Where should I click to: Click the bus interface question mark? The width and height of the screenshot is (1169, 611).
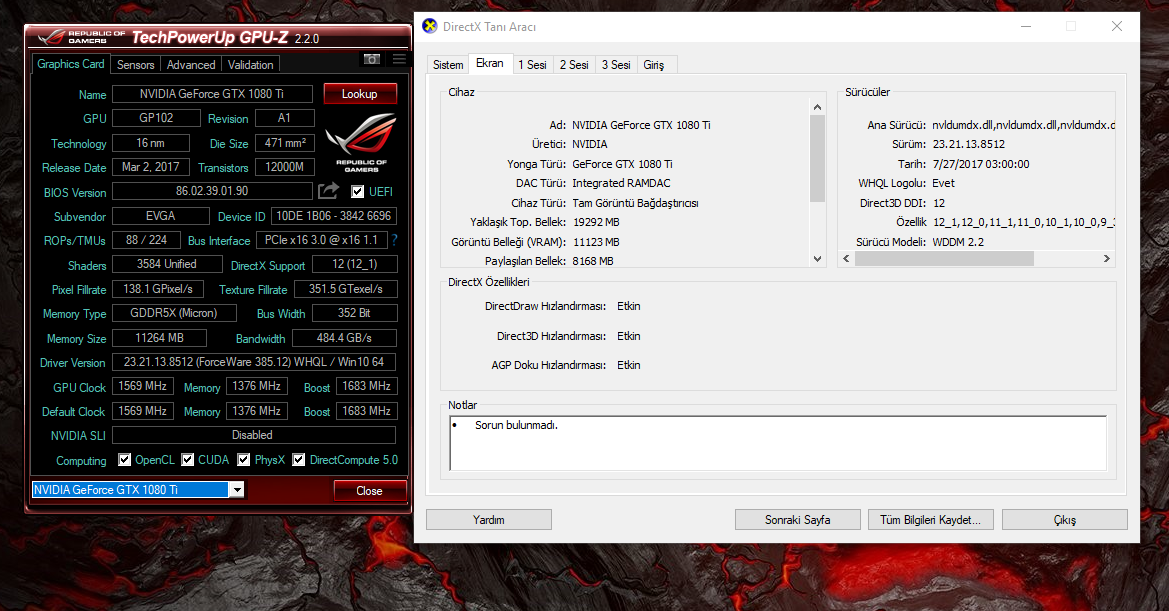(394, 240)
